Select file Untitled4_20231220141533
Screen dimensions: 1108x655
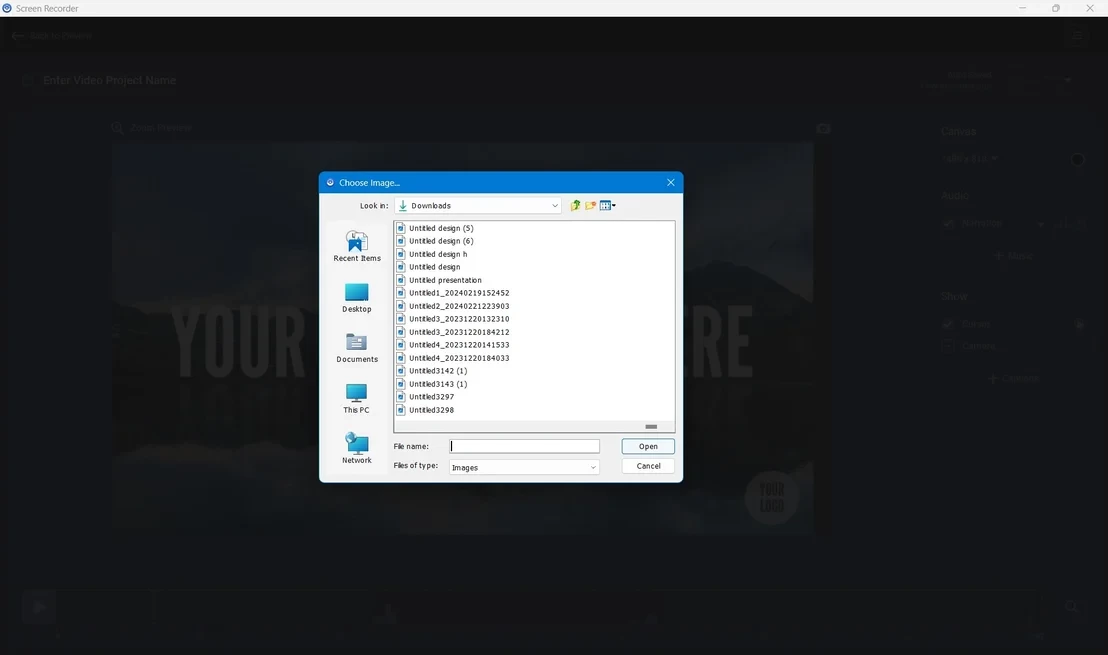click(459, 346)
